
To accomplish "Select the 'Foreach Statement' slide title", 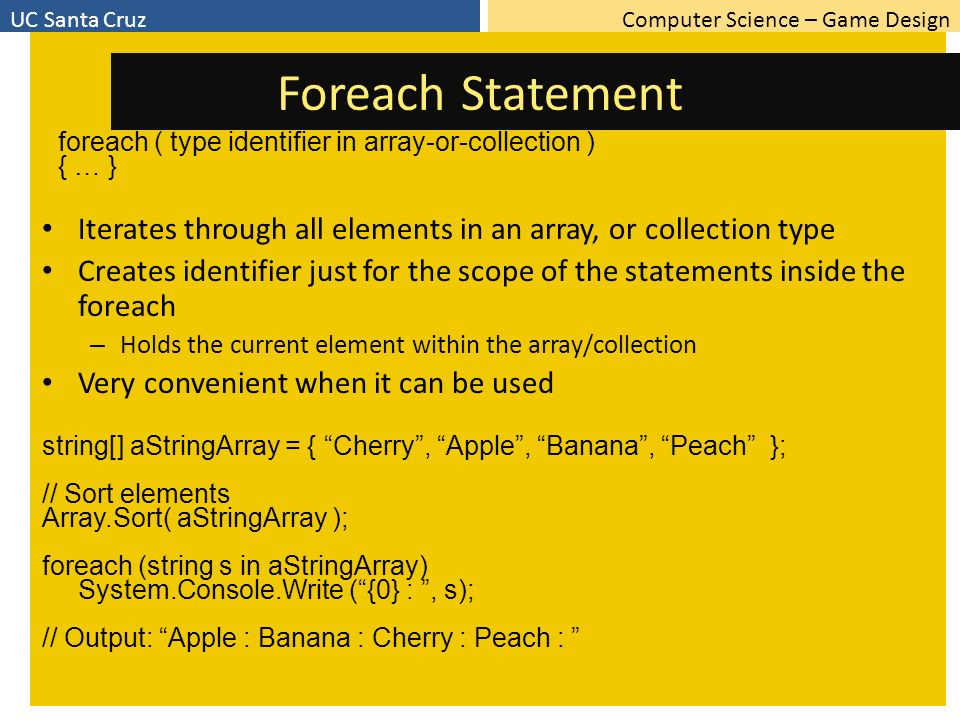I will click(480, 94).
